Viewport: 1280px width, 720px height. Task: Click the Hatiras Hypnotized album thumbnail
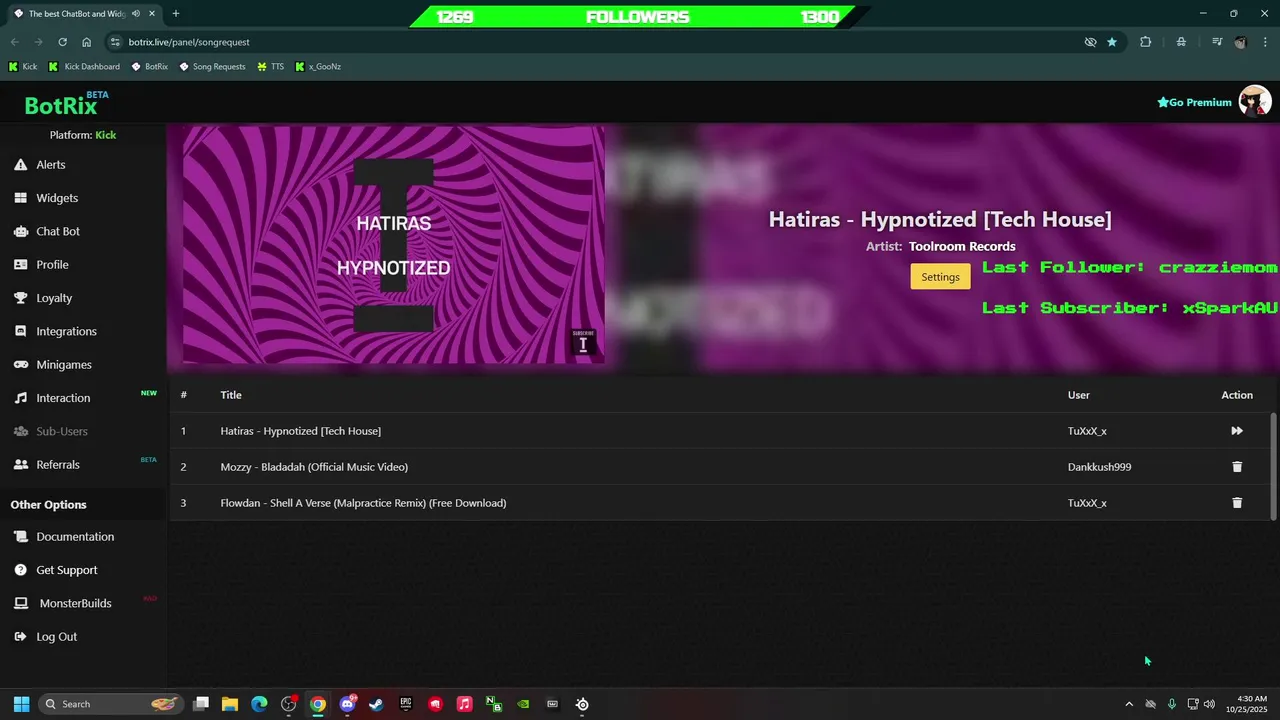(x=393, y=245)
